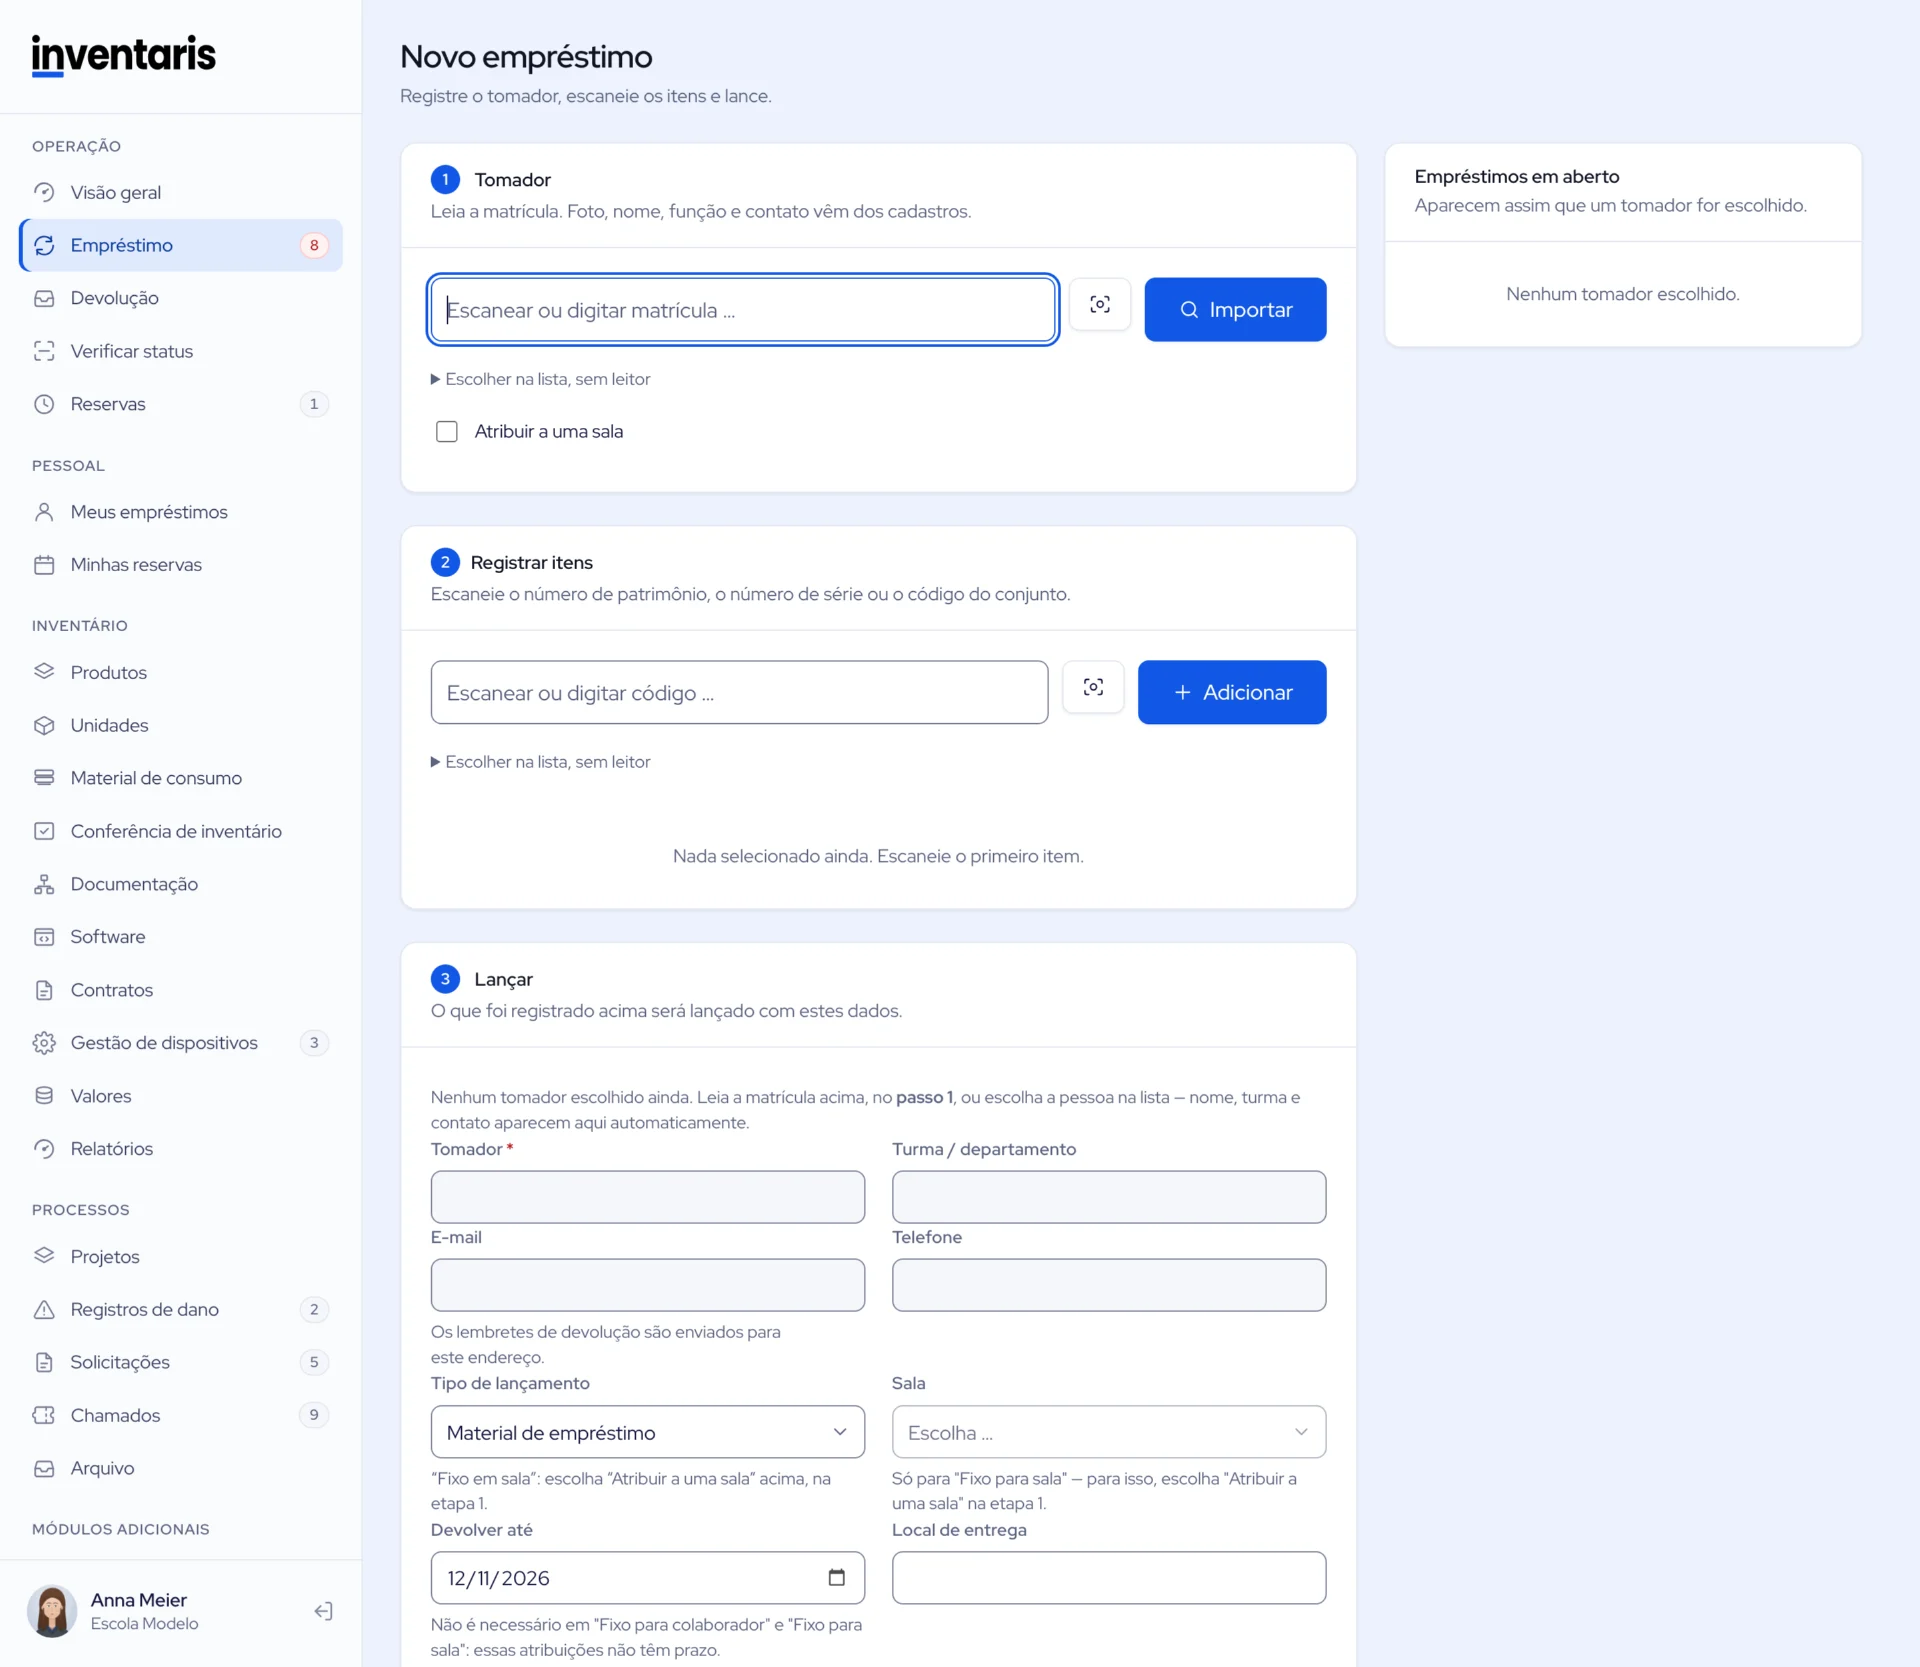Click the Adicionar button
Image resolution: width=1920 pixels, height=1667 pixels.
tap(1232, 692)
